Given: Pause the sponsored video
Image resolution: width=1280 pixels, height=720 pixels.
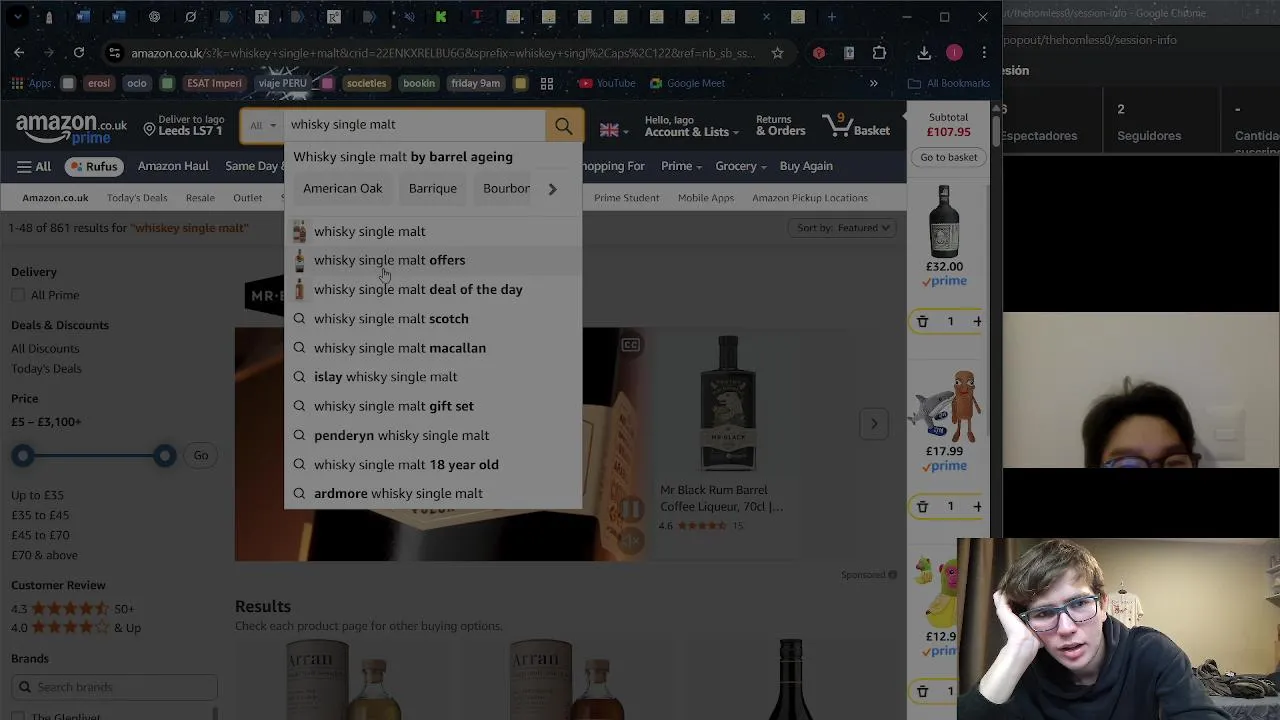Looking at the screenshot, I should point(630,509).
